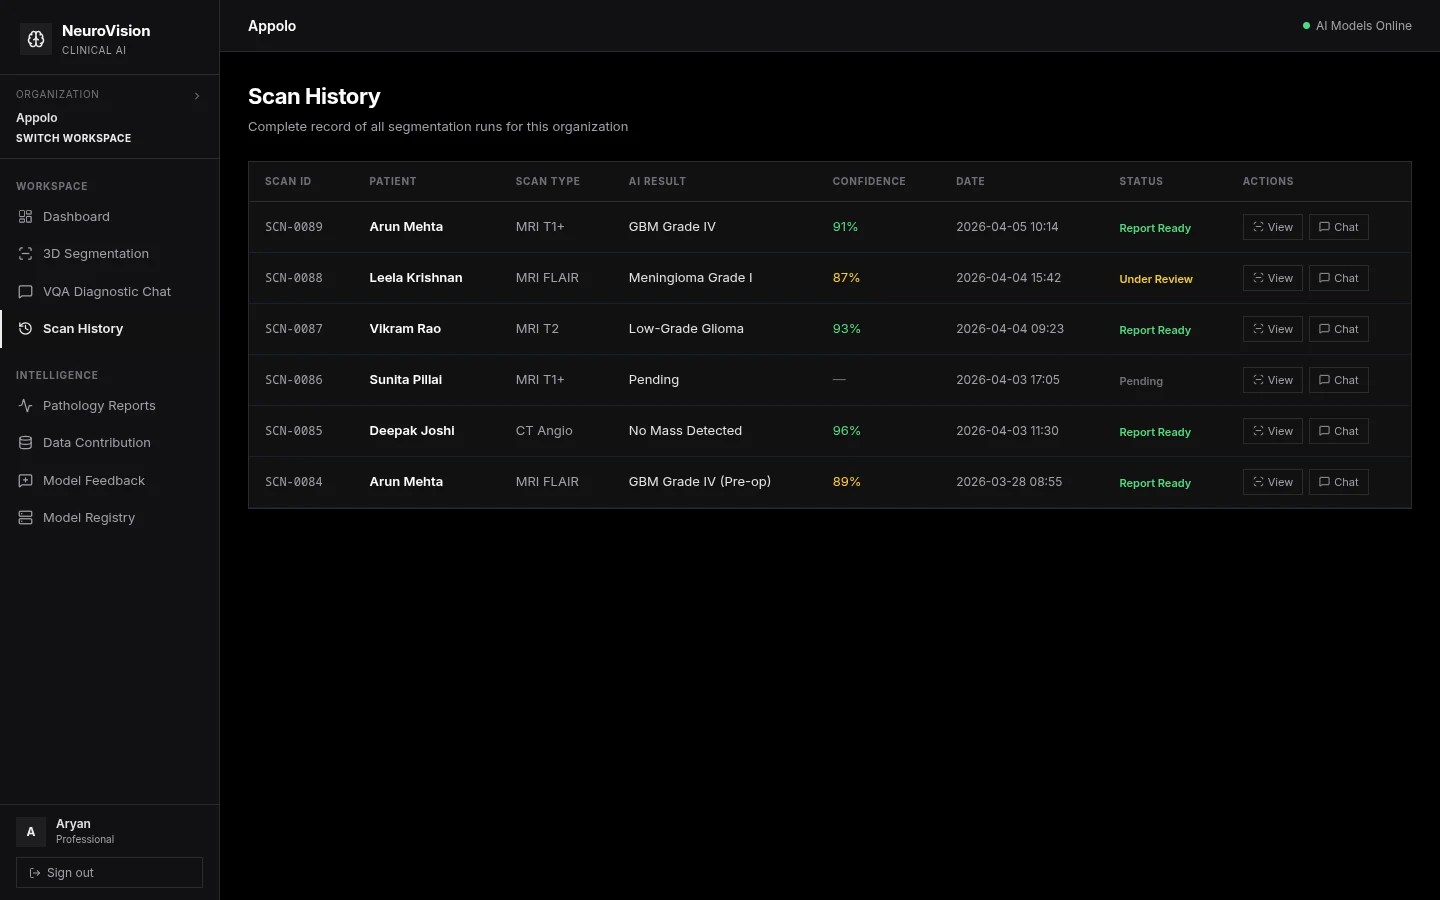View scan SCN-0085 for Deepak Joshi
The width and height of the screenshot is (1440, 900).
[1273, 431]
